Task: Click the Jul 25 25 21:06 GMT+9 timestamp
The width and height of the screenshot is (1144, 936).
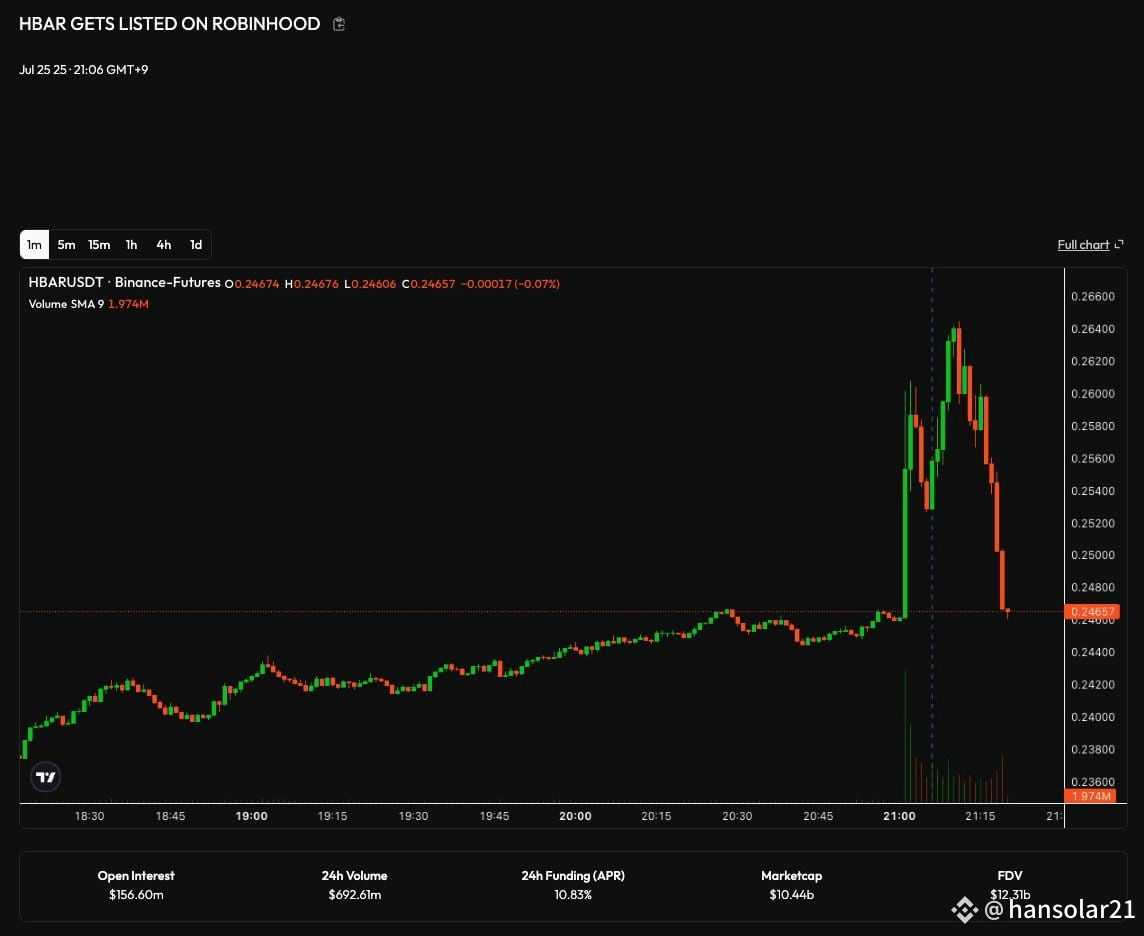Action: [83, 69]
